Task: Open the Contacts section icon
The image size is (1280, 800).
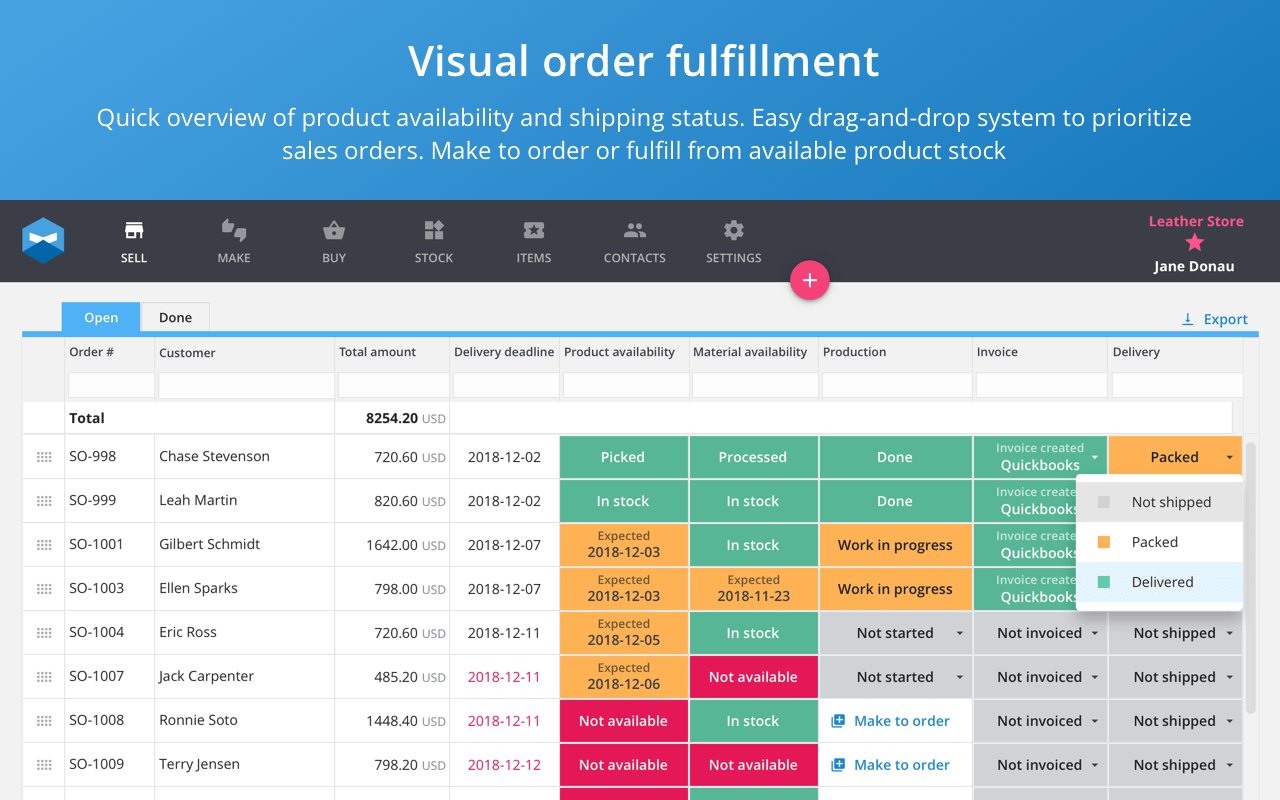Action: 635,231
